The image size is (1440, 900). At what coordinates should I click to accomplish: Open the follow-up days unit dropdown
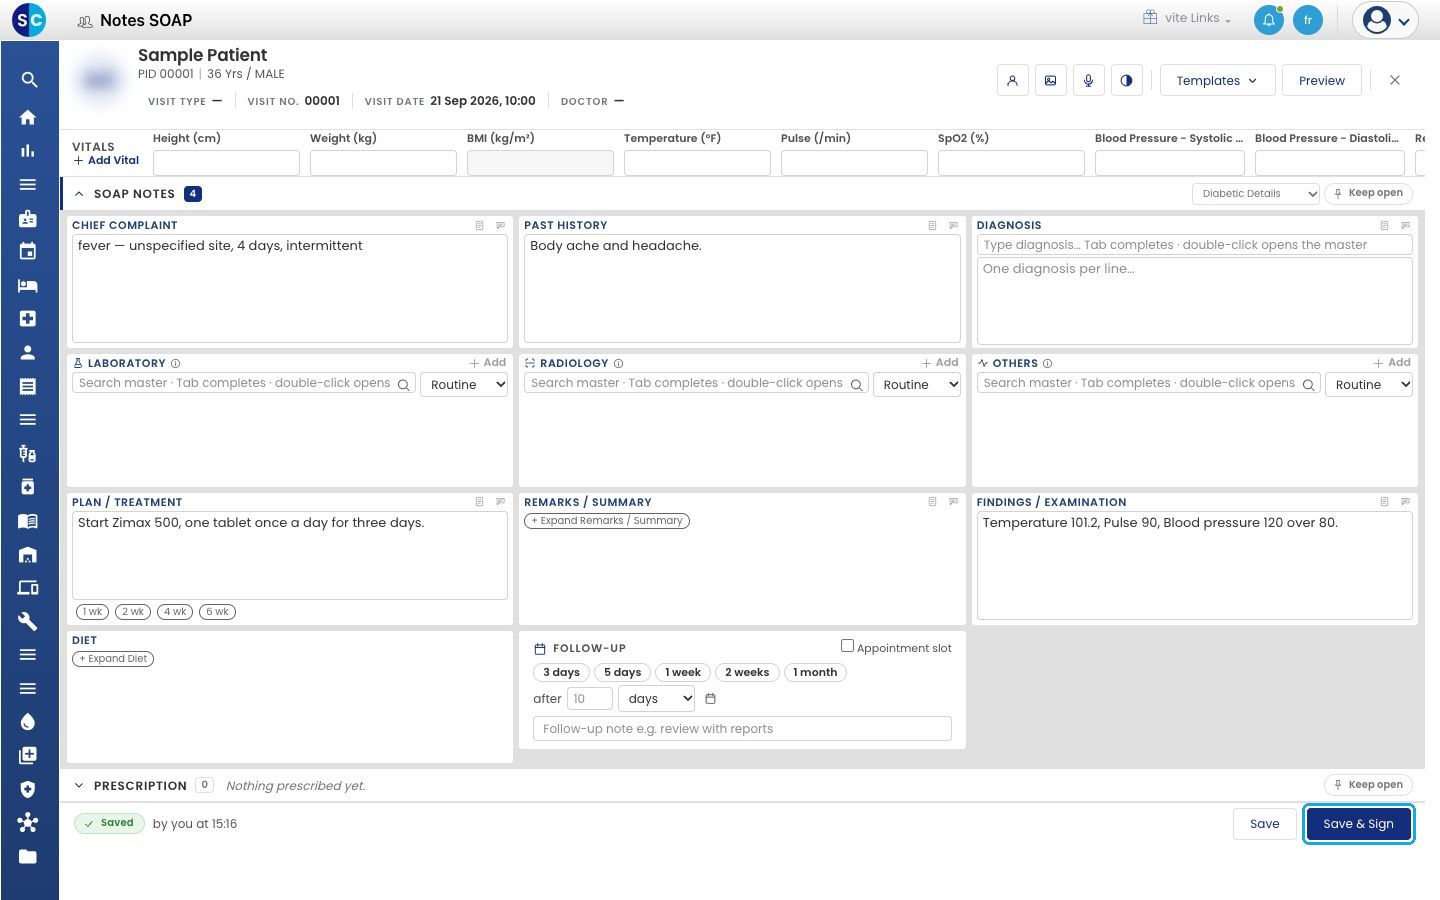coord(656,699)
